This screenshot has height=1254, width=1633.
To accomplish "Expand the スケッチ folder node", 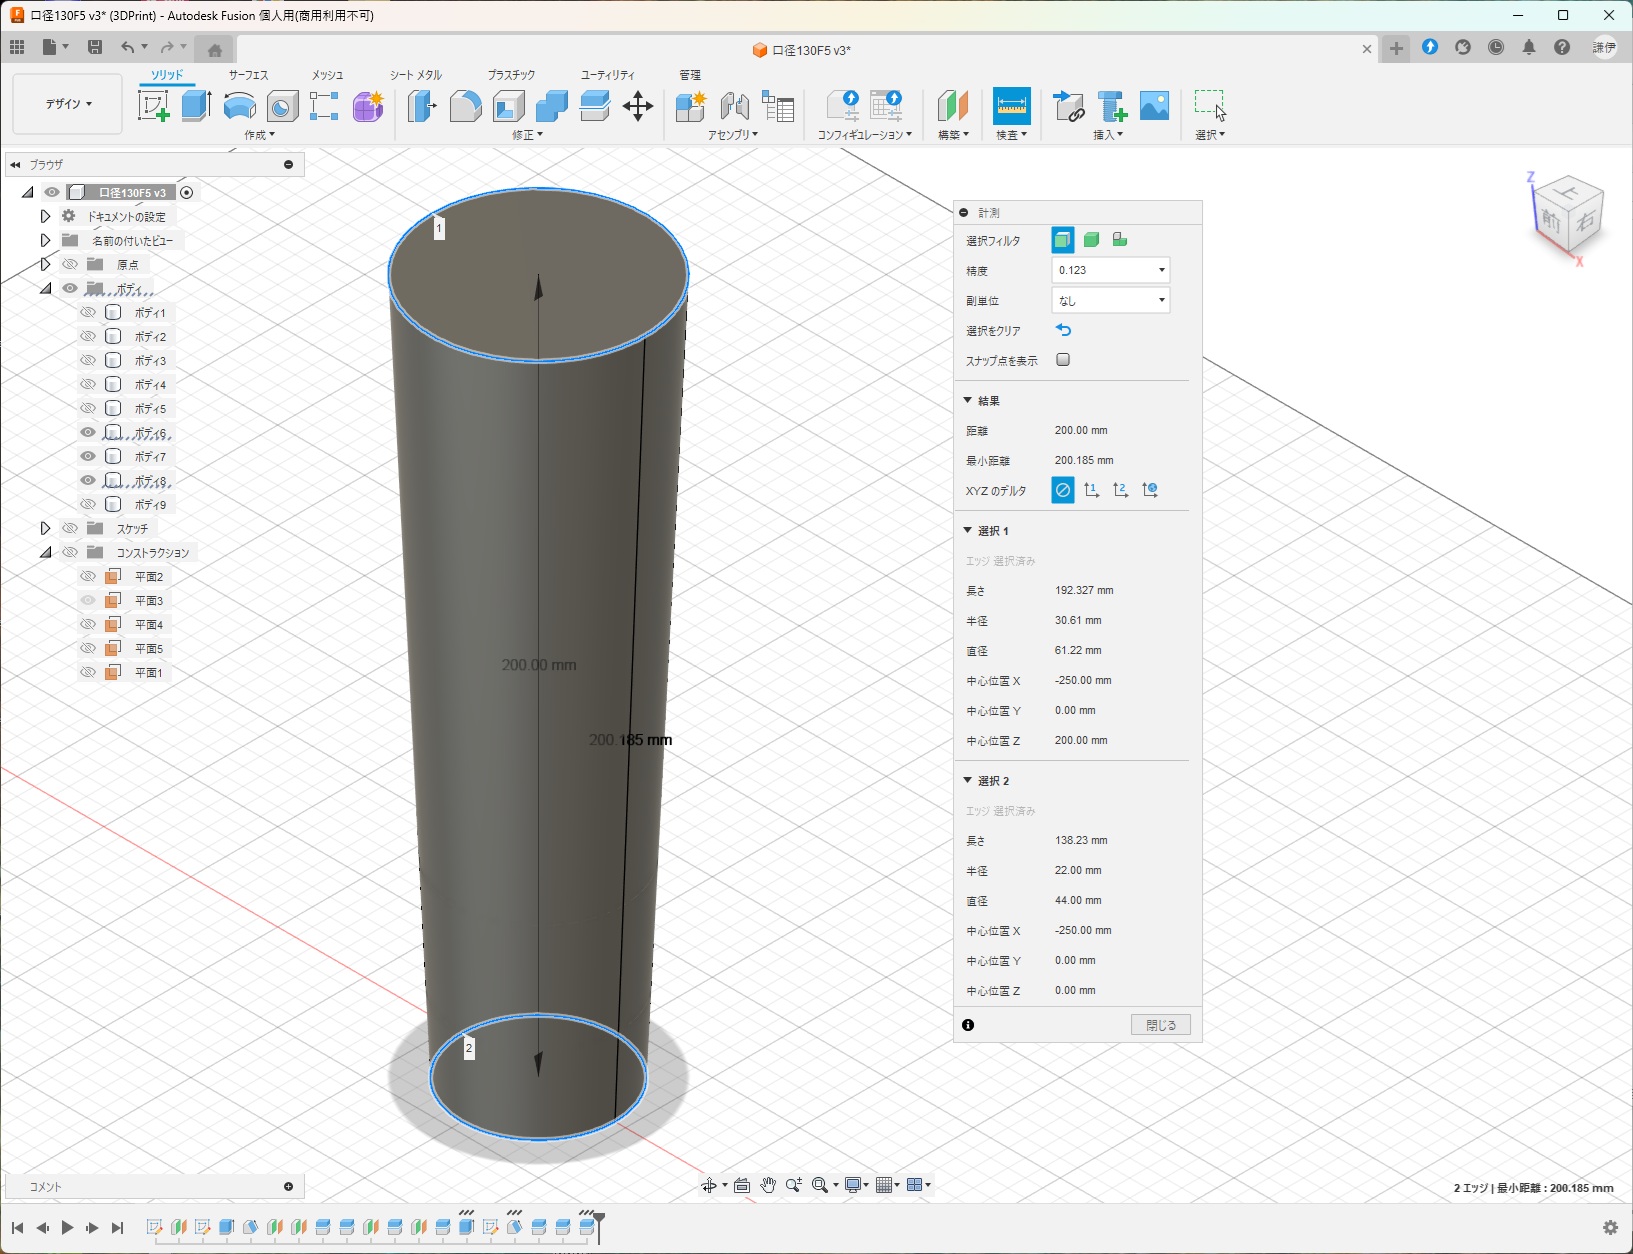I will pos(45,528).
